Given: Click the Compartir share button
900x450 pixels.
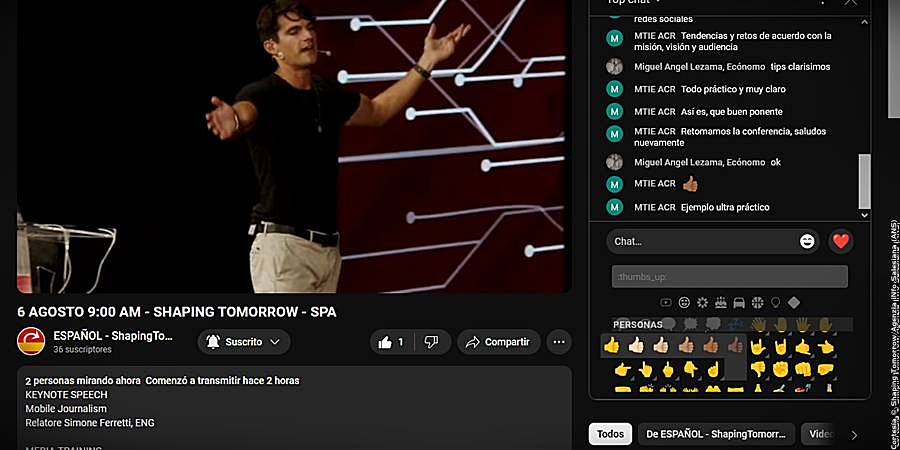Looking at the screenshot, I should coord(499,342).
